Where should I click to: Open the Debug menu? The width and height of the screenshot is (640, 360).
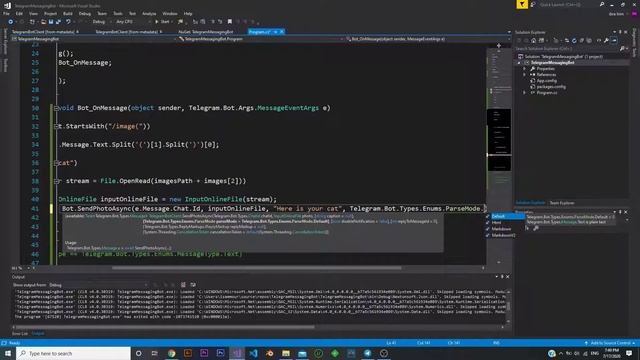84,13
